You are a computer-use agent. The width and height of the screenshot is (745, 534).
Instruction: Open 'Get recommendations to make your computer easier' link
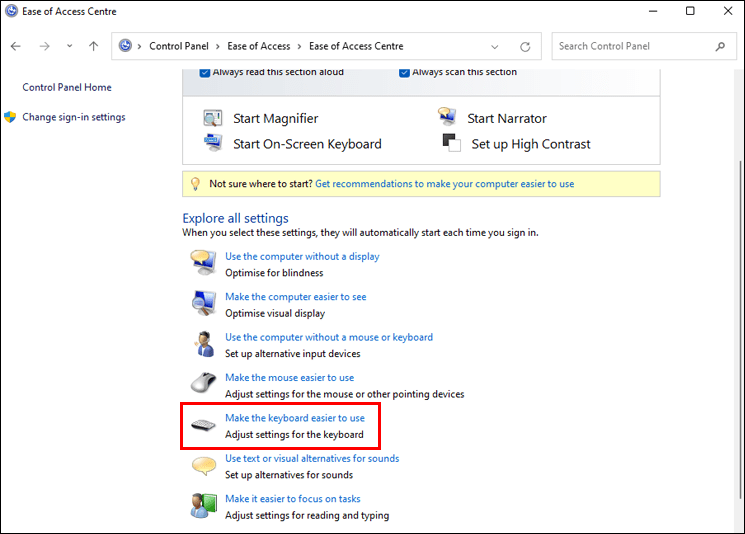pyautogui.click(x=444, y=184)
